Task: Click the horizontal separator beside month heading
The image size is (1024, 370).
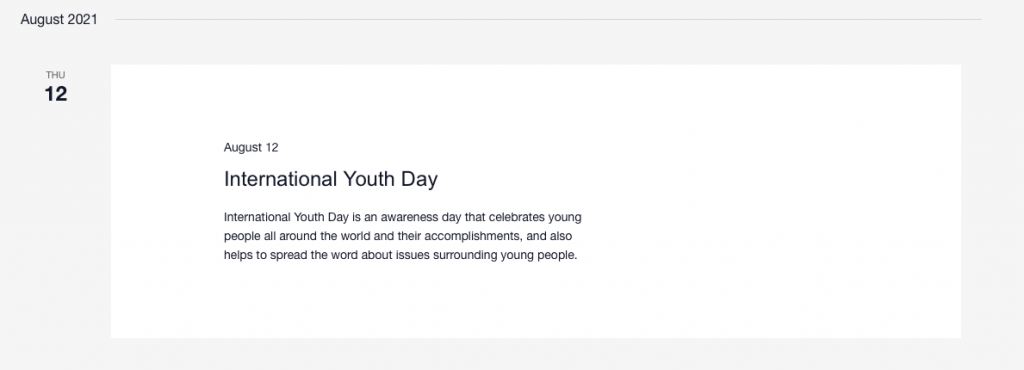Action: point(549,20)
